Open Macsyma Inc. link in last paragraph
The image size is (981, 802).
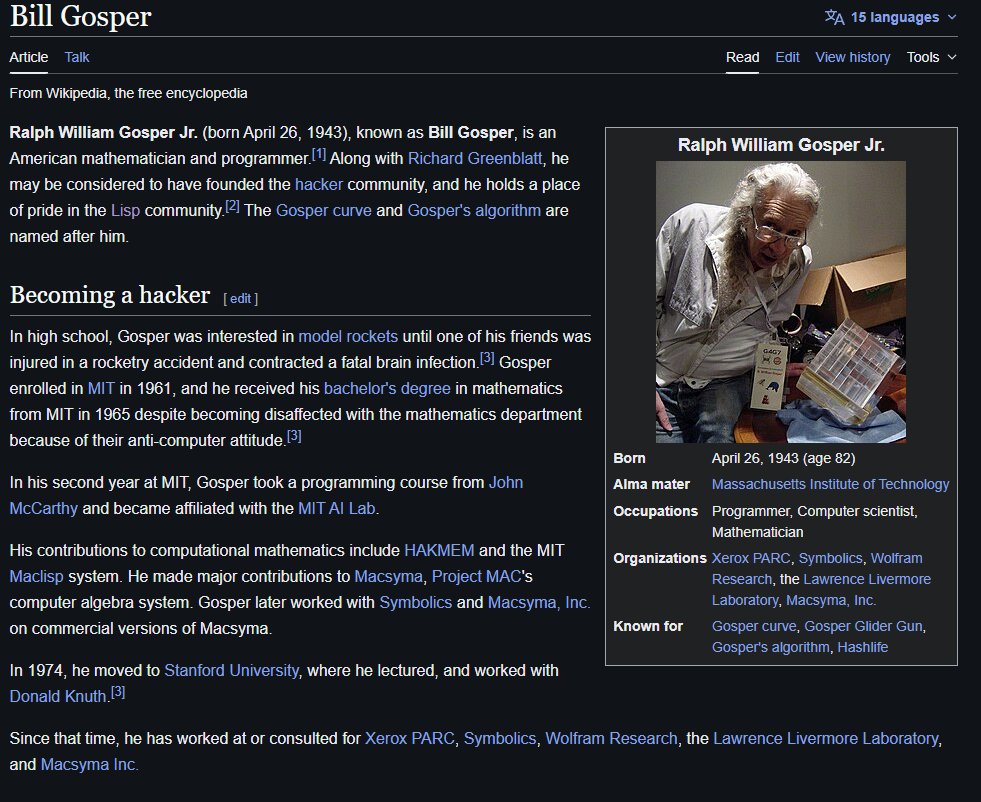coord(89,765)
